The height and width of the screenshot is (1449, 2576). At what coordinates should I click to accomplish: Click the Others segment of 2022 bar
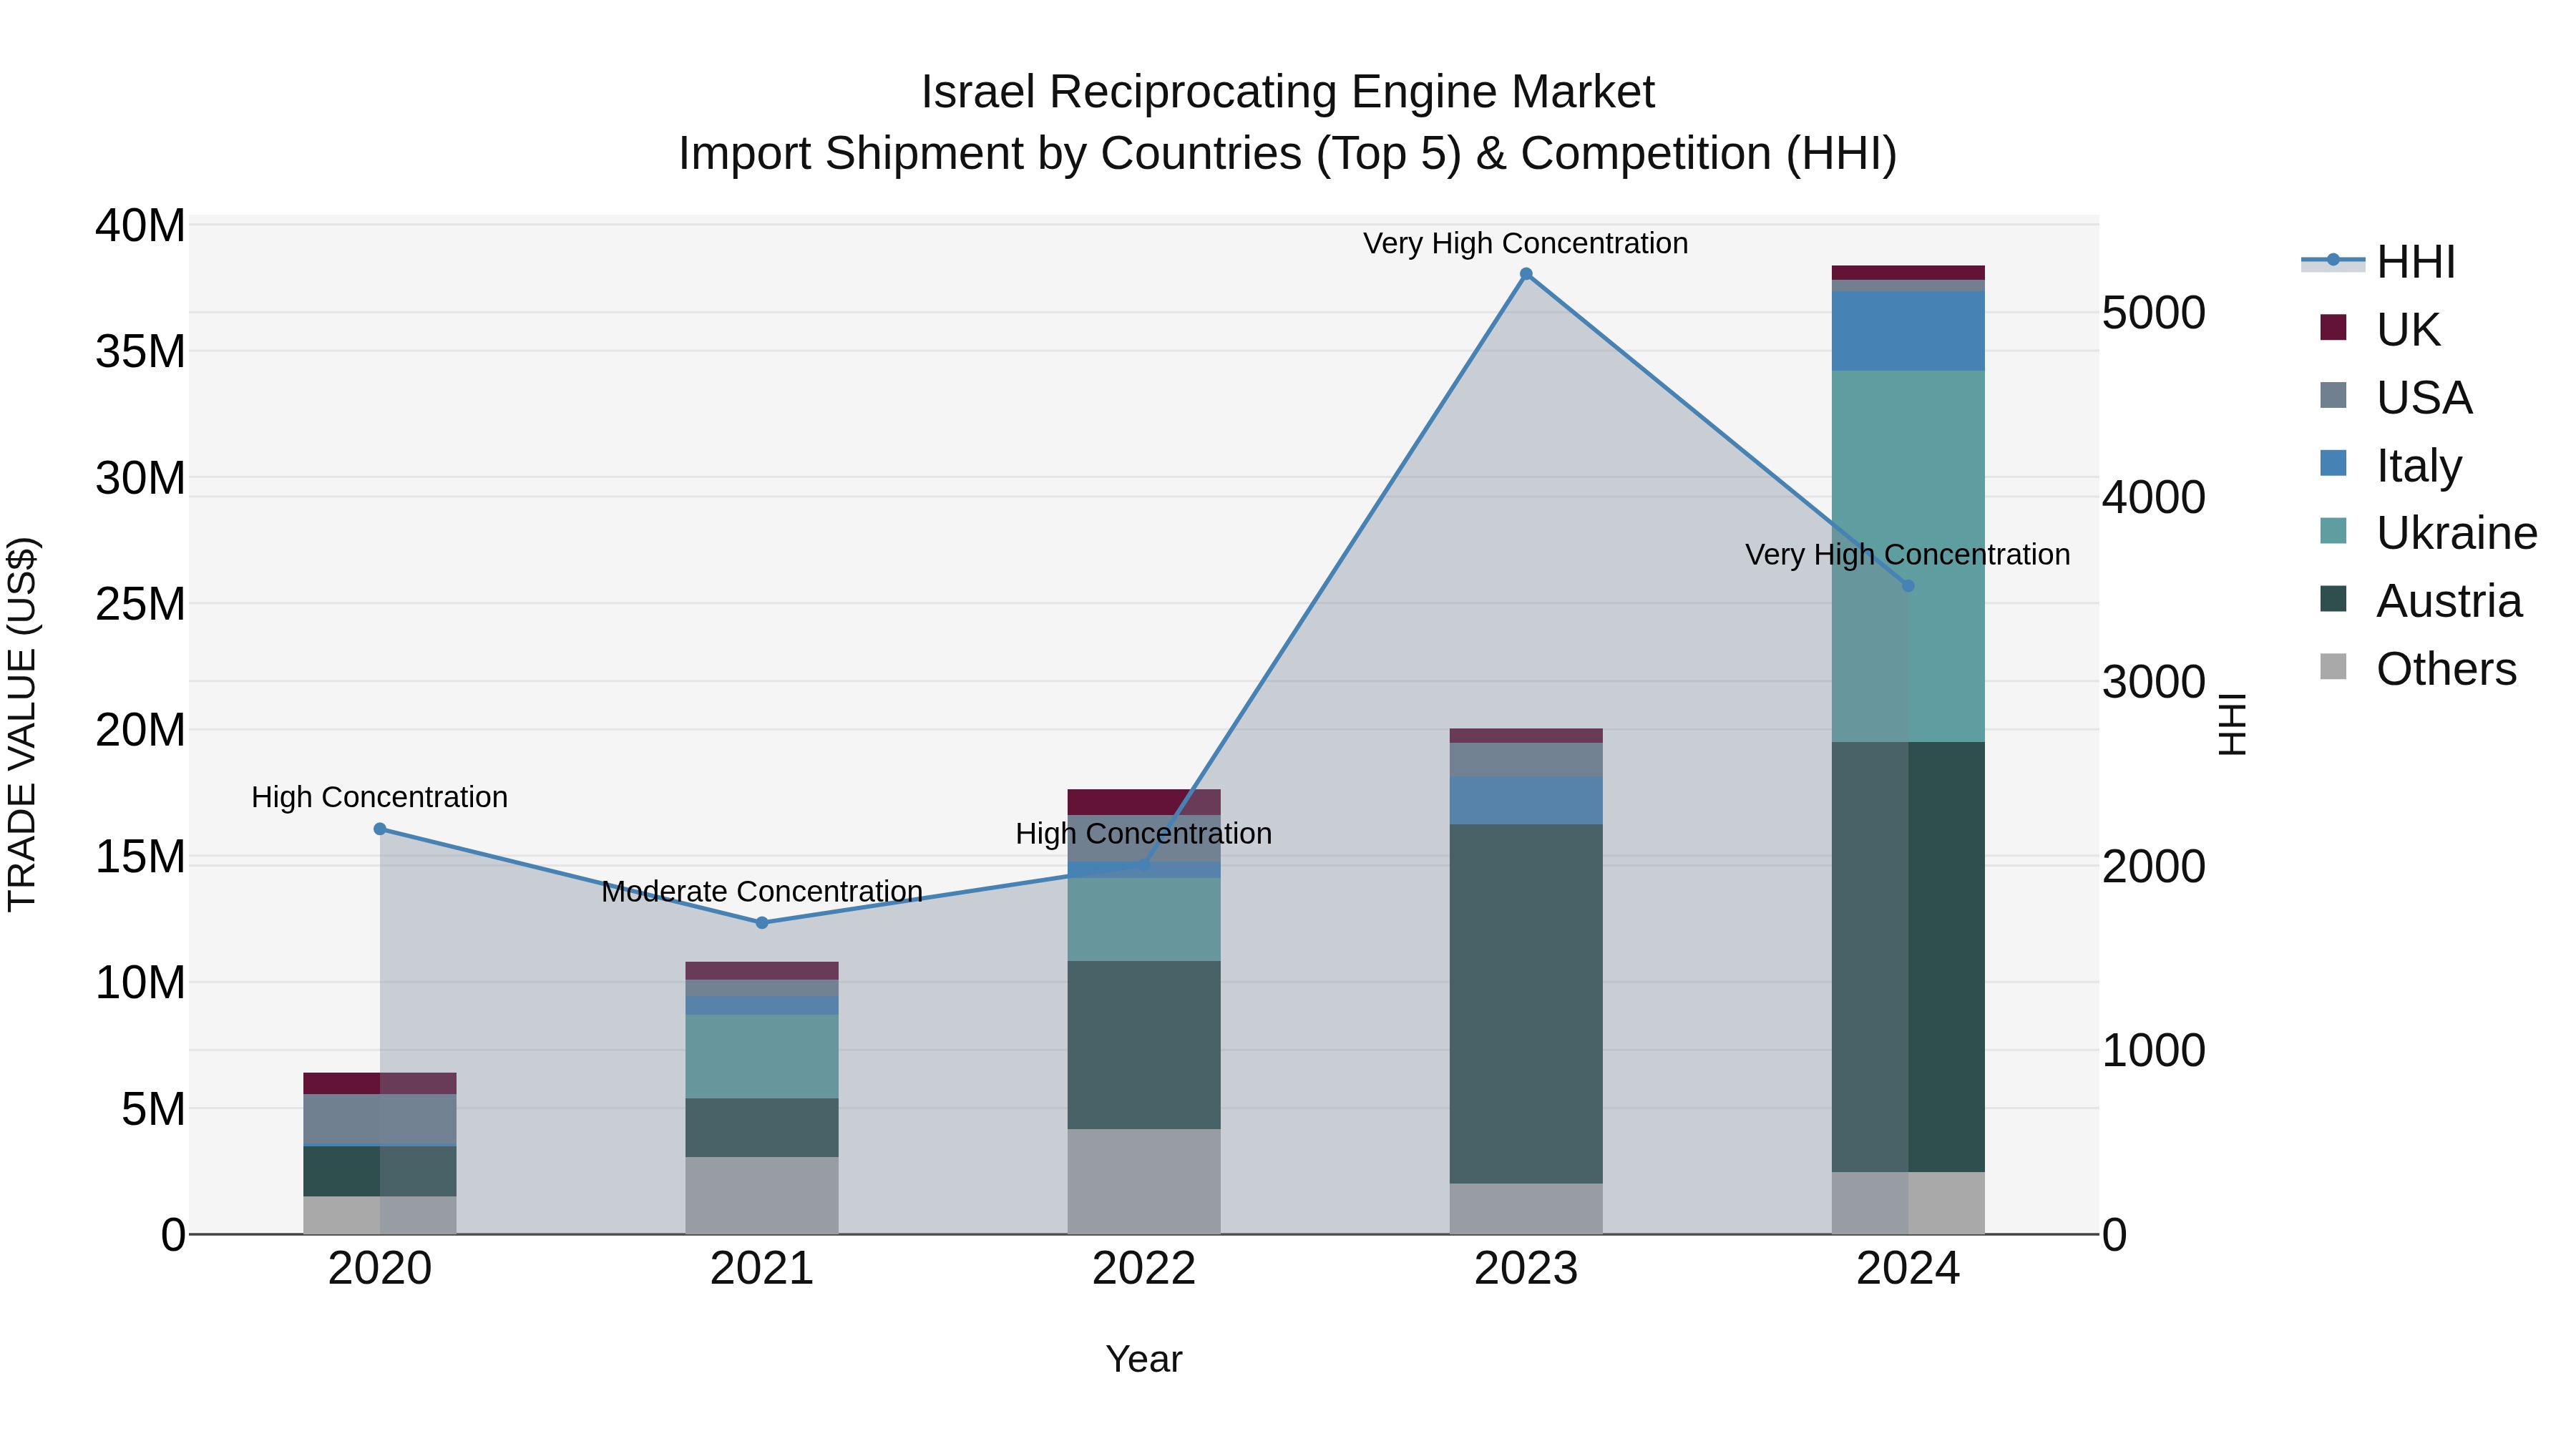(x=1144, y=1182)
